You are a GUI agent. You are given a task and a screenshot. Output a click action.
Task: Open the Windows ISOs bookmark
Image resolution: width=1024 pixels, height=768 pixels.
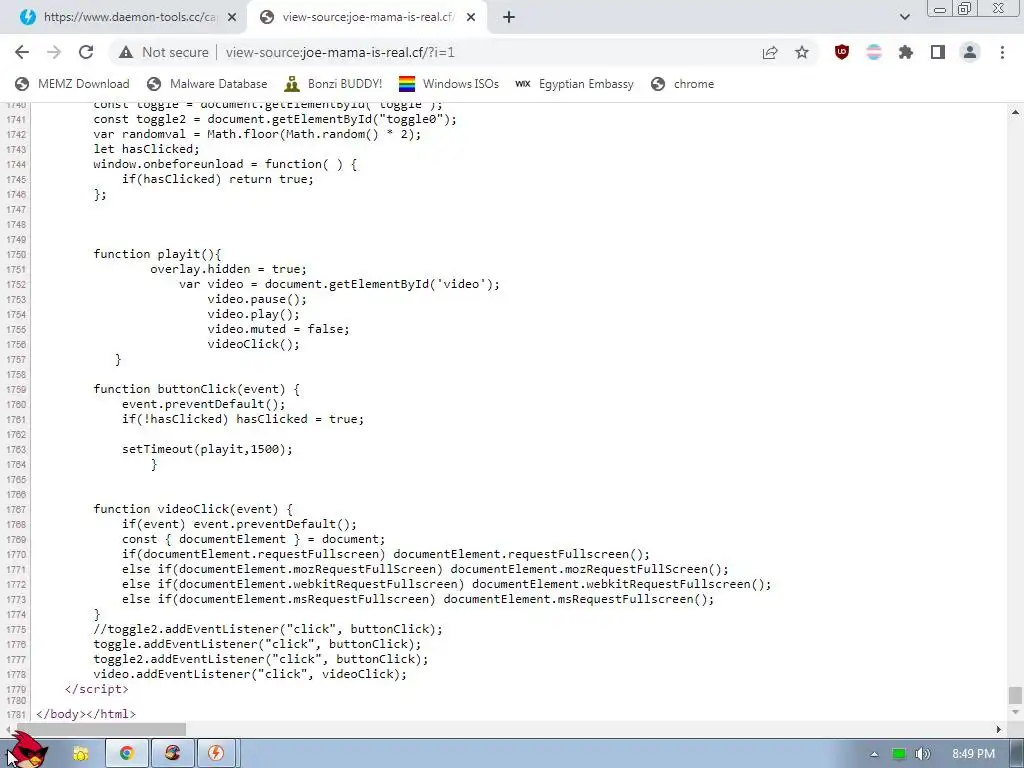click(449, 84)
